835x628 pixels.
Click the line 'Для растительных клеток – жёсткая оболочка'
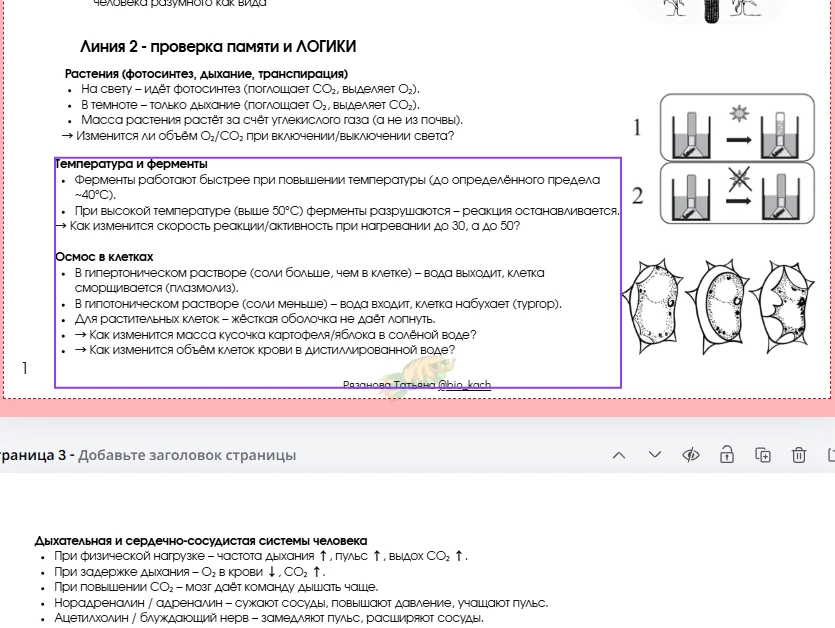255,319
